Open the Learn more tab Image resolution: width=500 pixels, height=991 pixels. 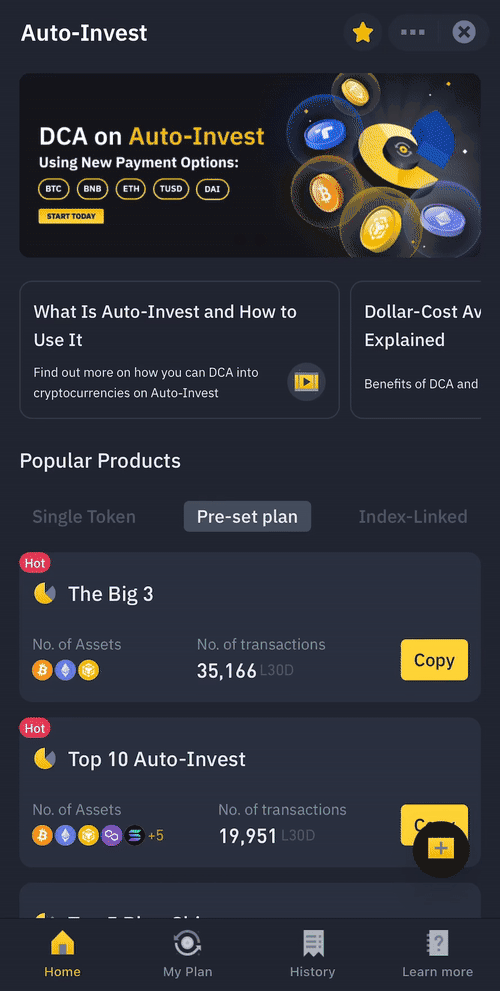[437, 954]
